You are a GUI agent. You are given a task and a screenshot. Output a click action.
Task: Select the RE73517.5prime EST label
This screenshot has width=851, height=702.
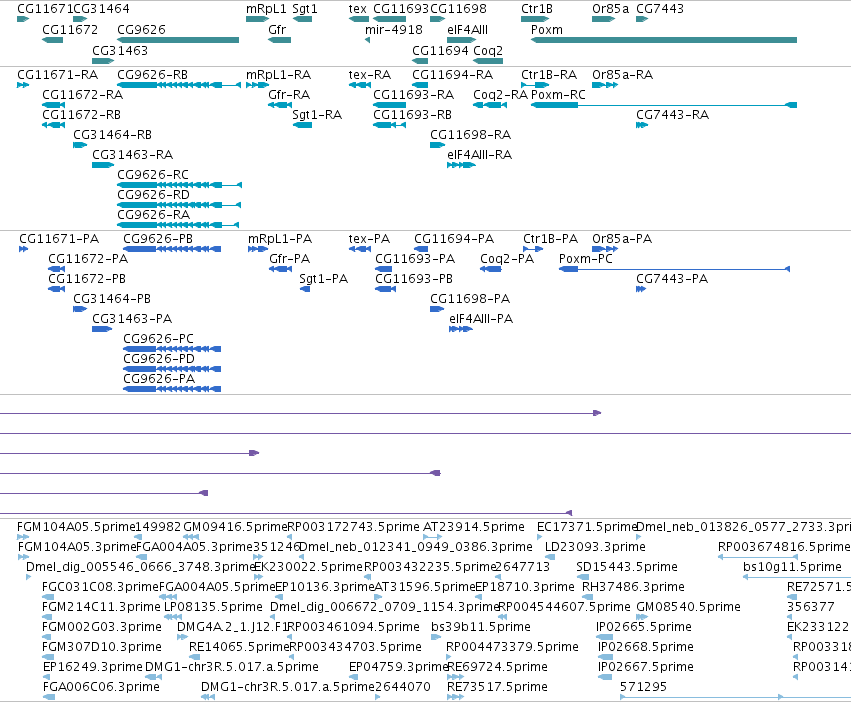pyautogui.click(x=497, y=687)
